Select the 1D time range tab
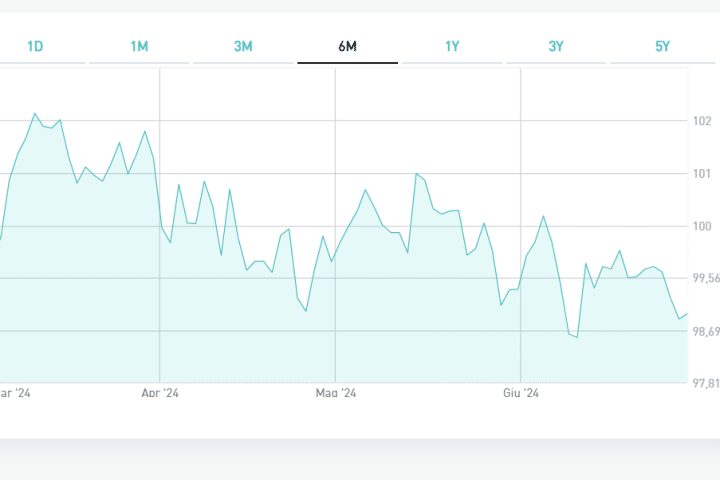The image size is (720, 480). tap(35, 46)
